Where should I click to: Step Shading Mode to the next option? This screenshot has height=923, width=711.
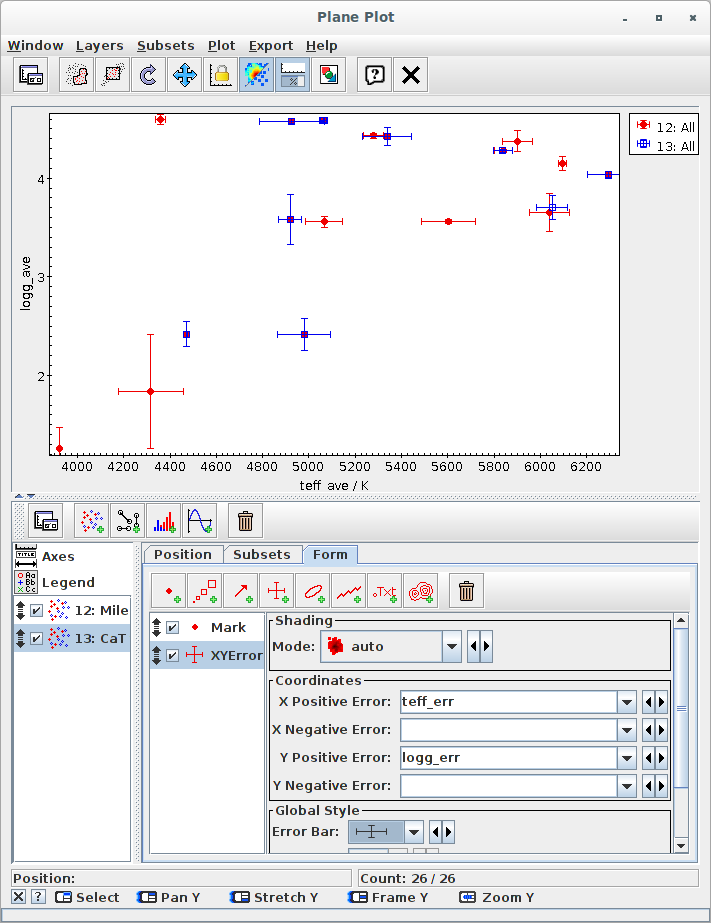486,646
